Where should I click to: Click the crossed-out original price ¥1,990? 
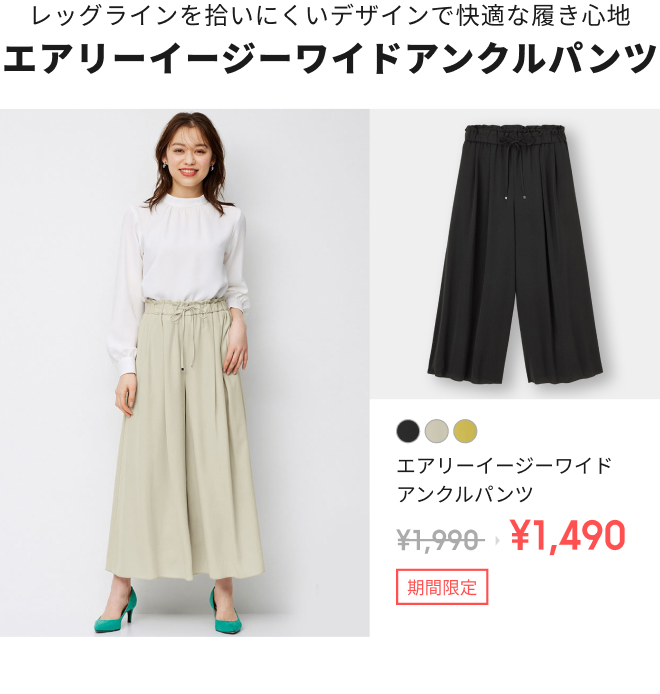(440, 540)
